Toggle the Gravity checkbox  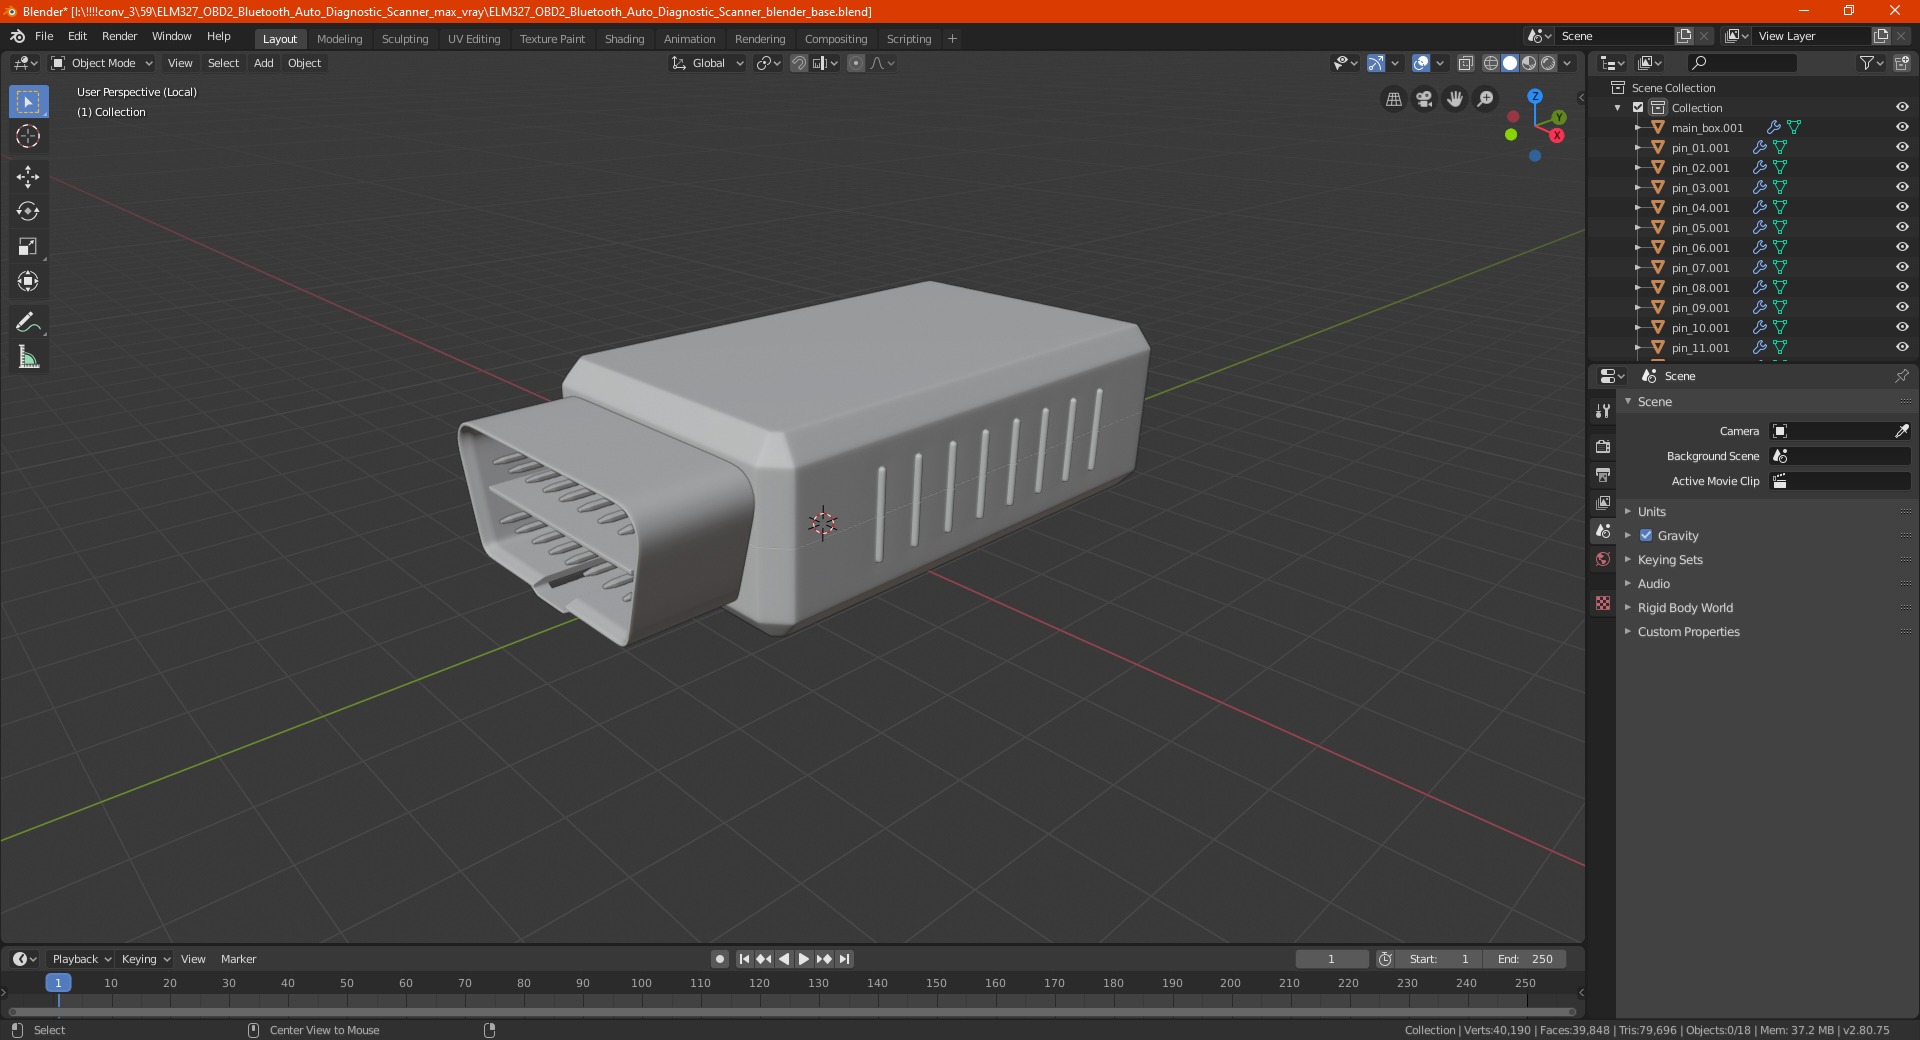tap(1646, 536)
